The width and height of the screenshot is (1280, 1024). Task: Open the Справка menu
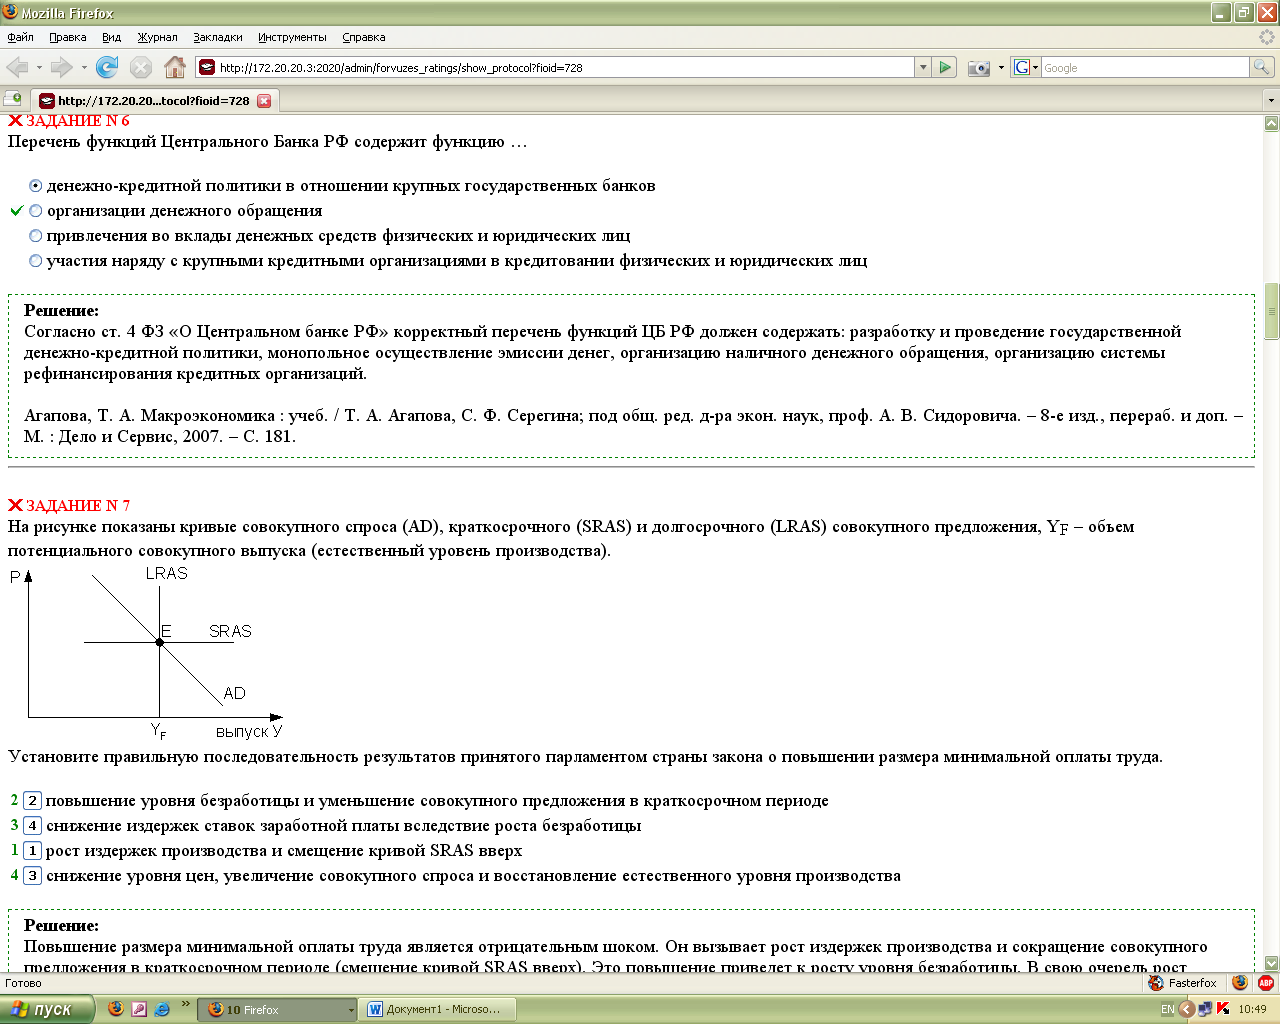363,37
